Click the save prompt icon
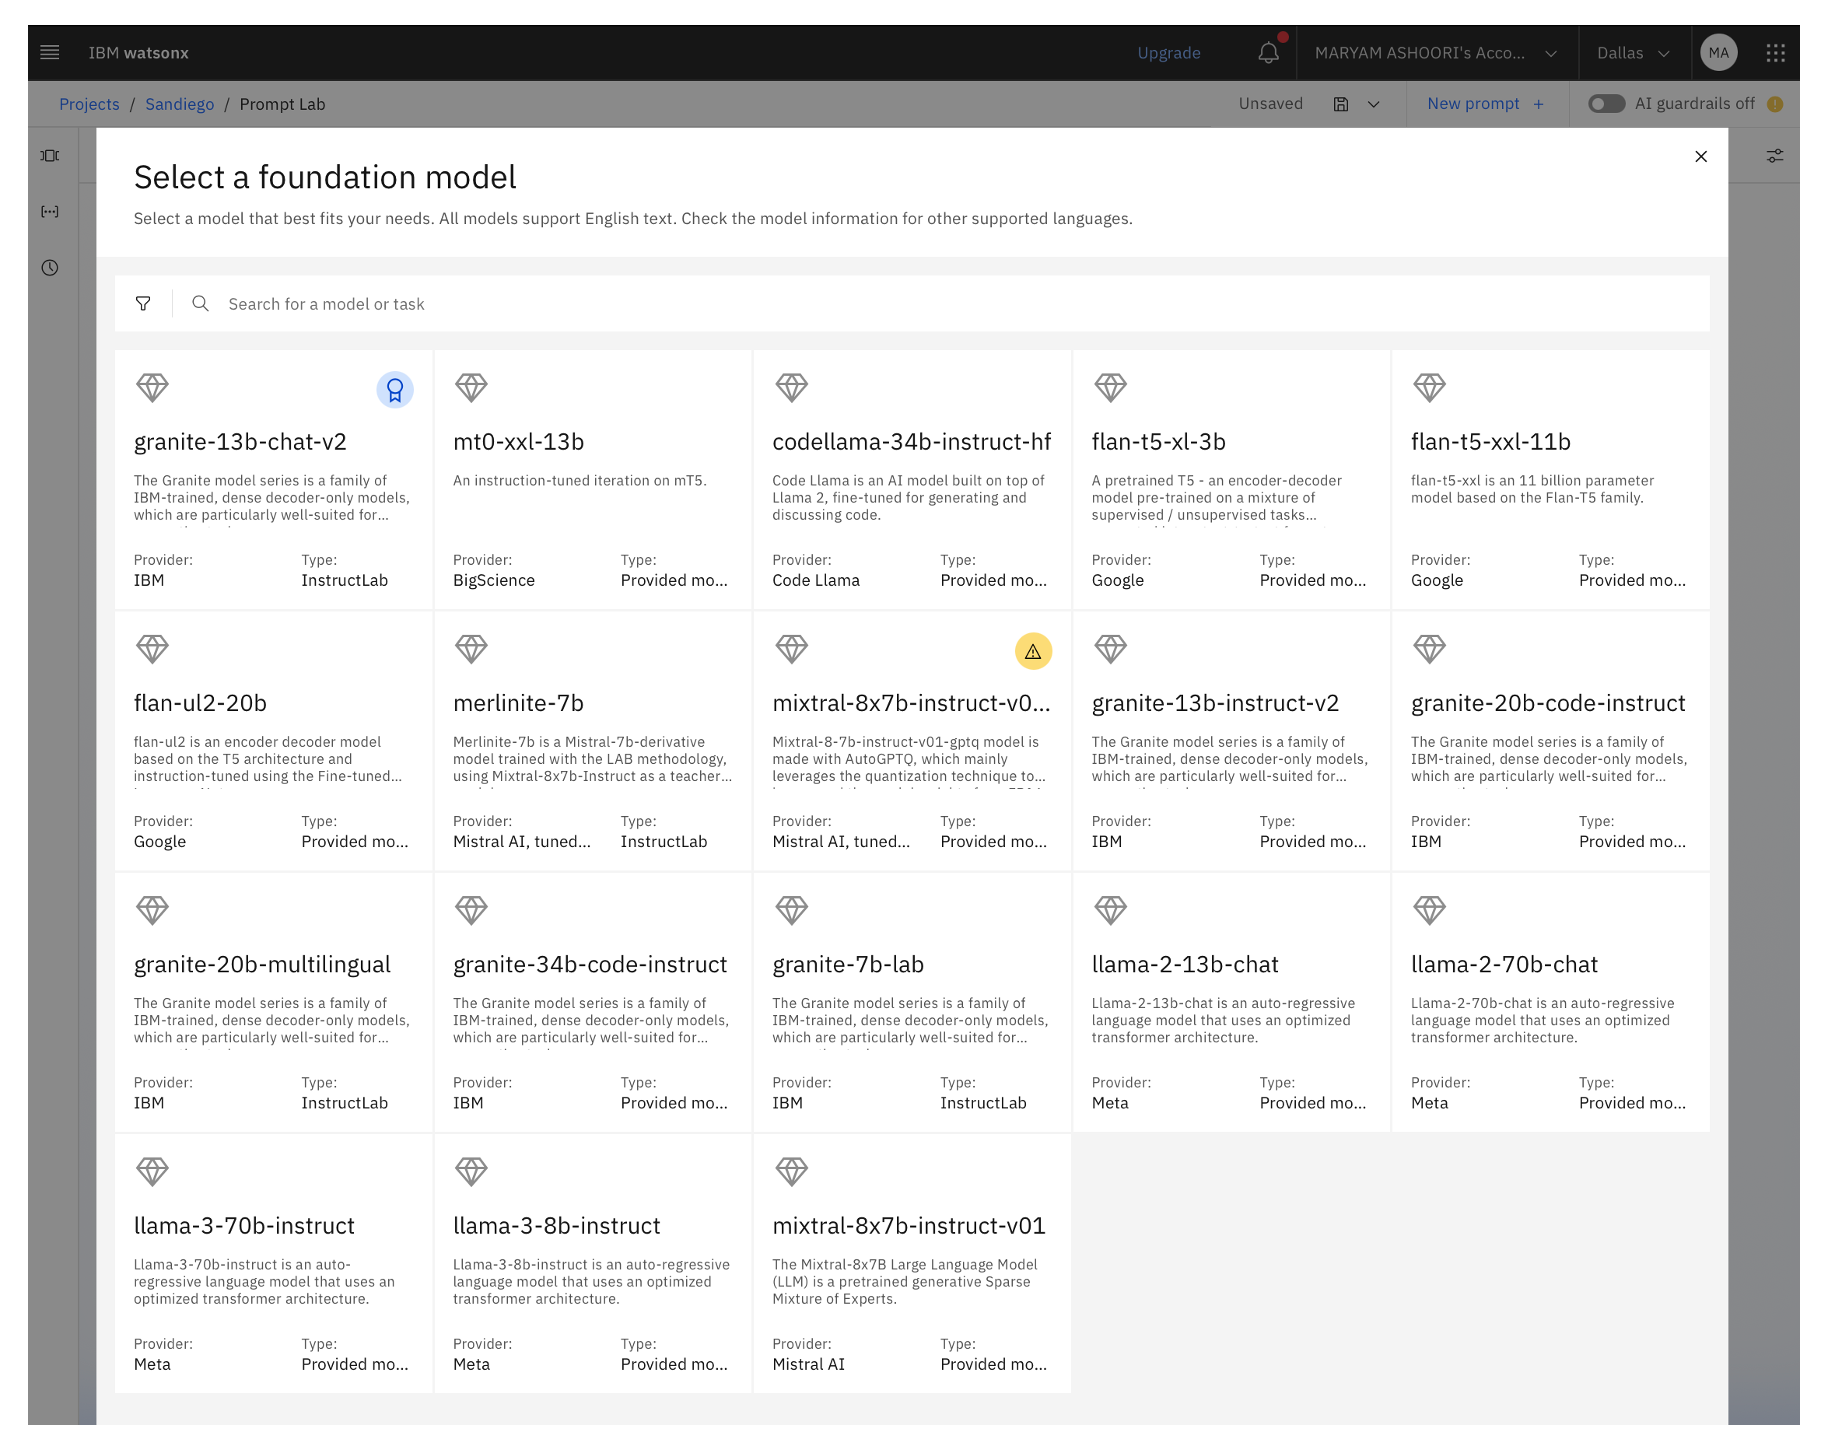This screenshot has height=1450, width=1830. coord(1339,103)
